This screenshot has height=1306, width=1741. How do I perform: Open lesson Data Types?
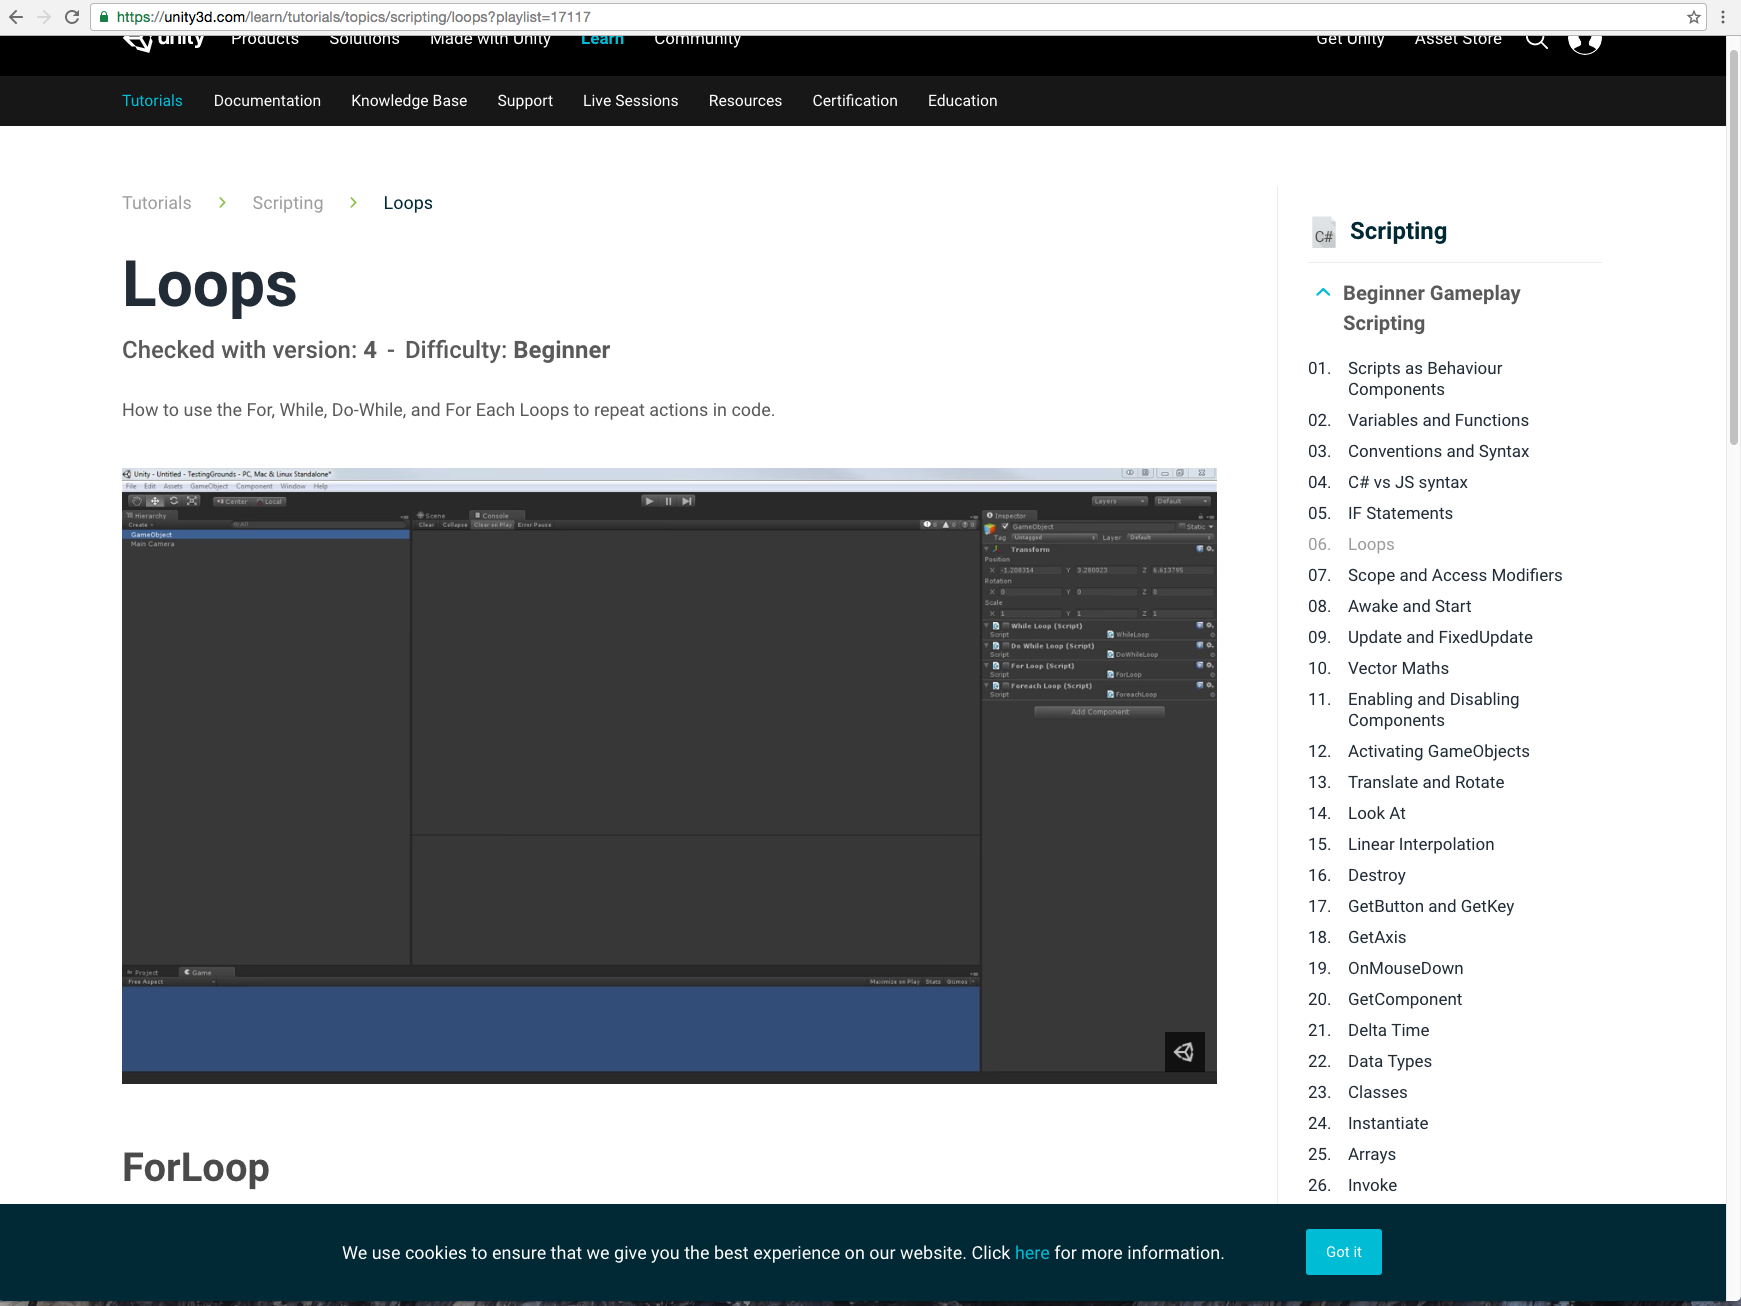pyautogui.click(x=1390, y=1062)
